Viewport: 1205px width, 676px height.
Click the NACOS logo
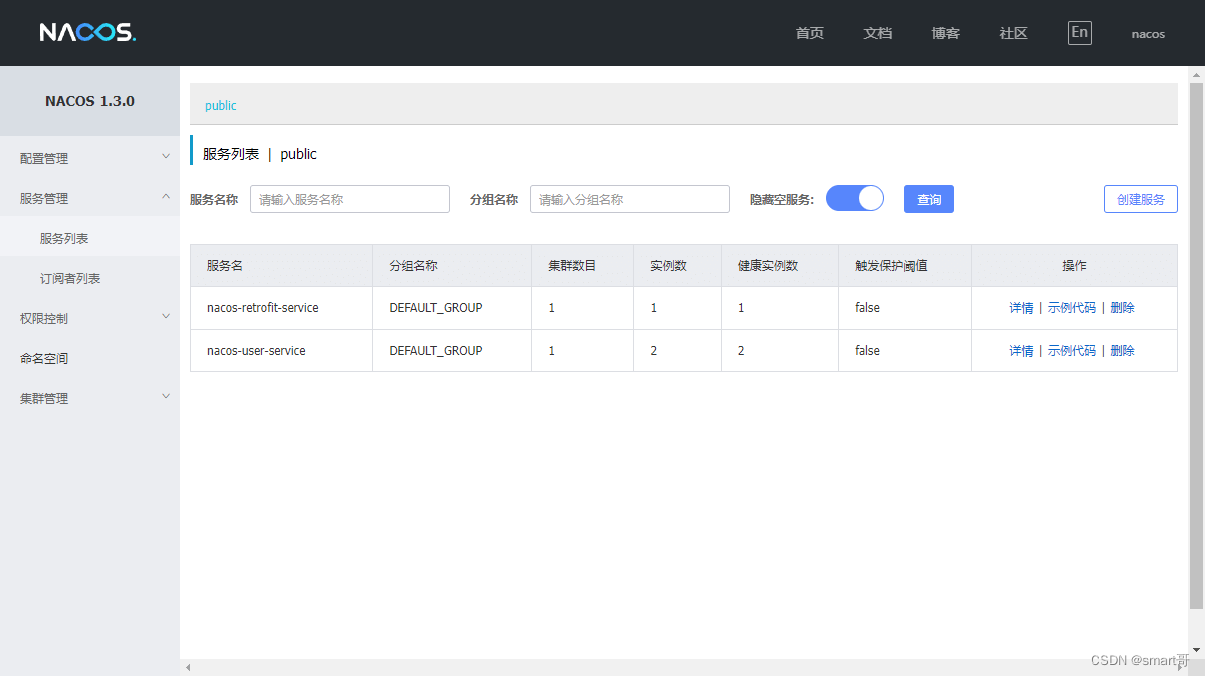88,33
